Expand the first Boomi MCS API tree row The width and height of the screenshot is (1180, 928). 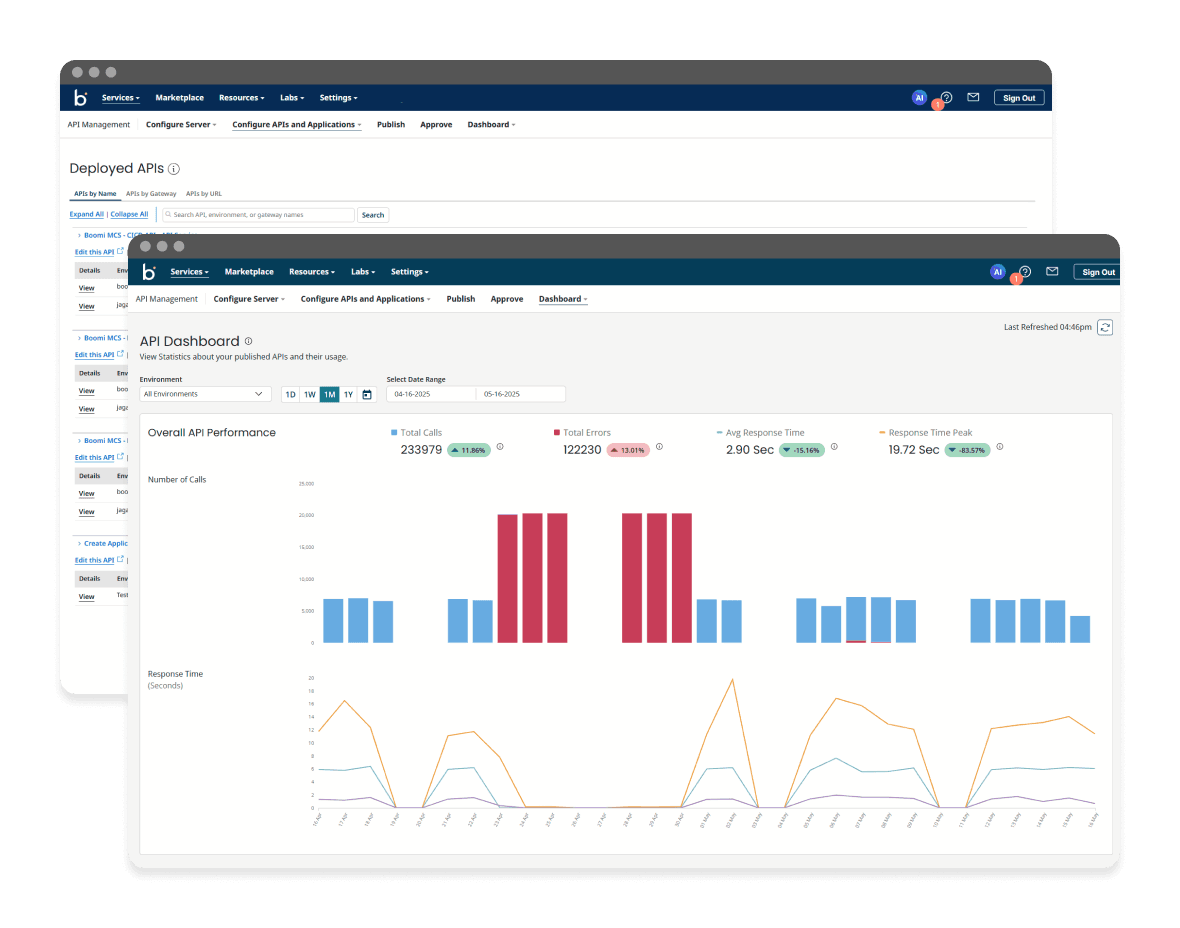[80, 235]
